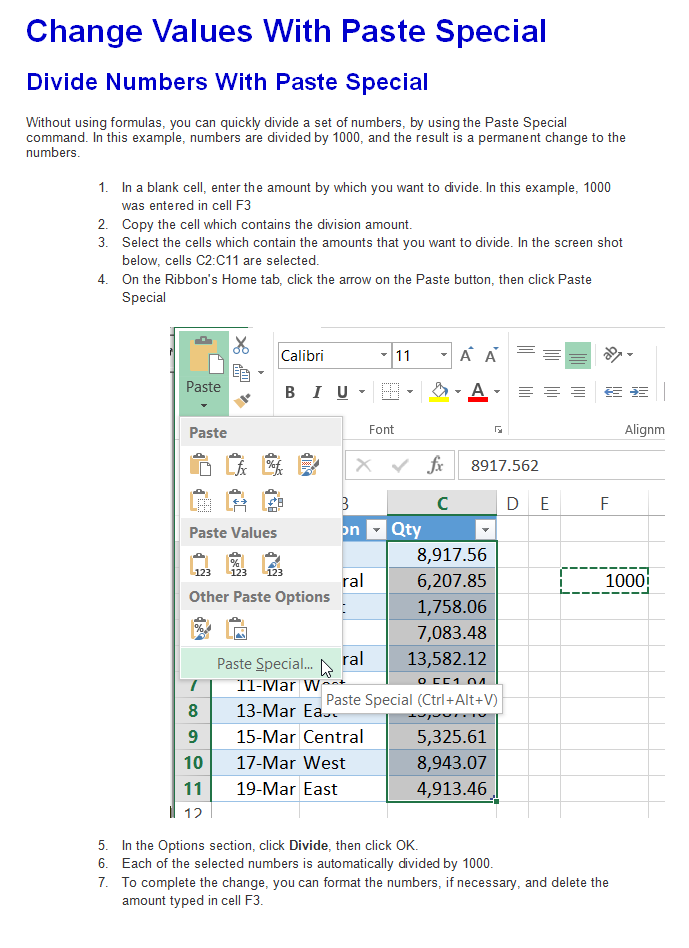Select the Format Painter brush icon

[x=242, y=400]
